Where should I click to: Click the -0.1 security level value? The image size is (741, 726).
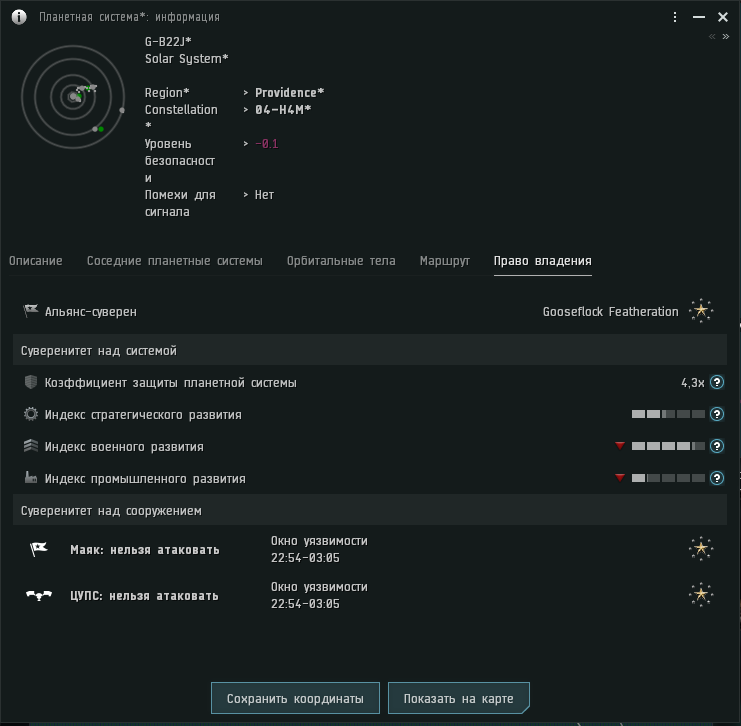(267, 144)
